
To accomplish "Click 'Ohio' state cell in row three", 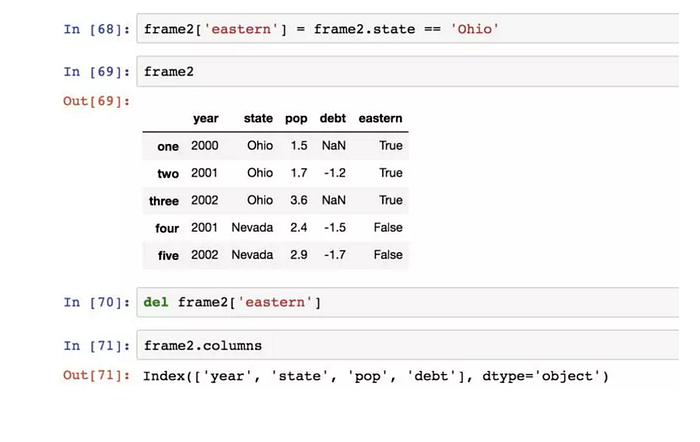I will [x=260, y=200].
